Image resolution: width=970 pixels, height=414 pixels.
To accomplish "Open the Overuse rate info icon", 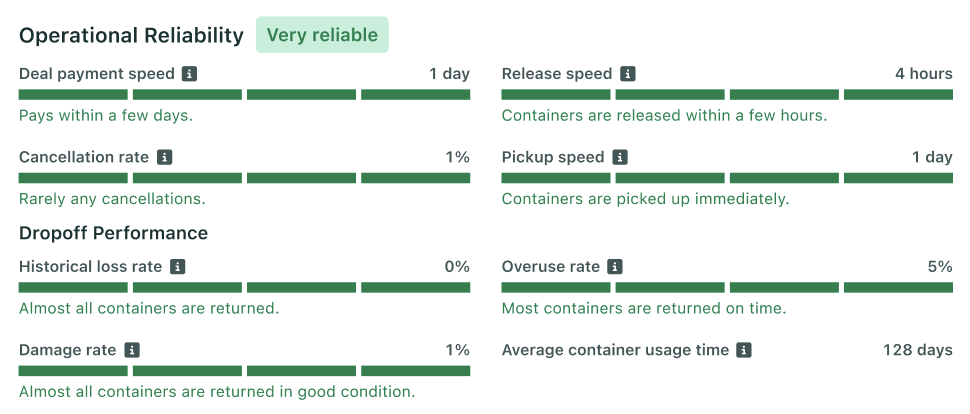I will click(614, 267).
